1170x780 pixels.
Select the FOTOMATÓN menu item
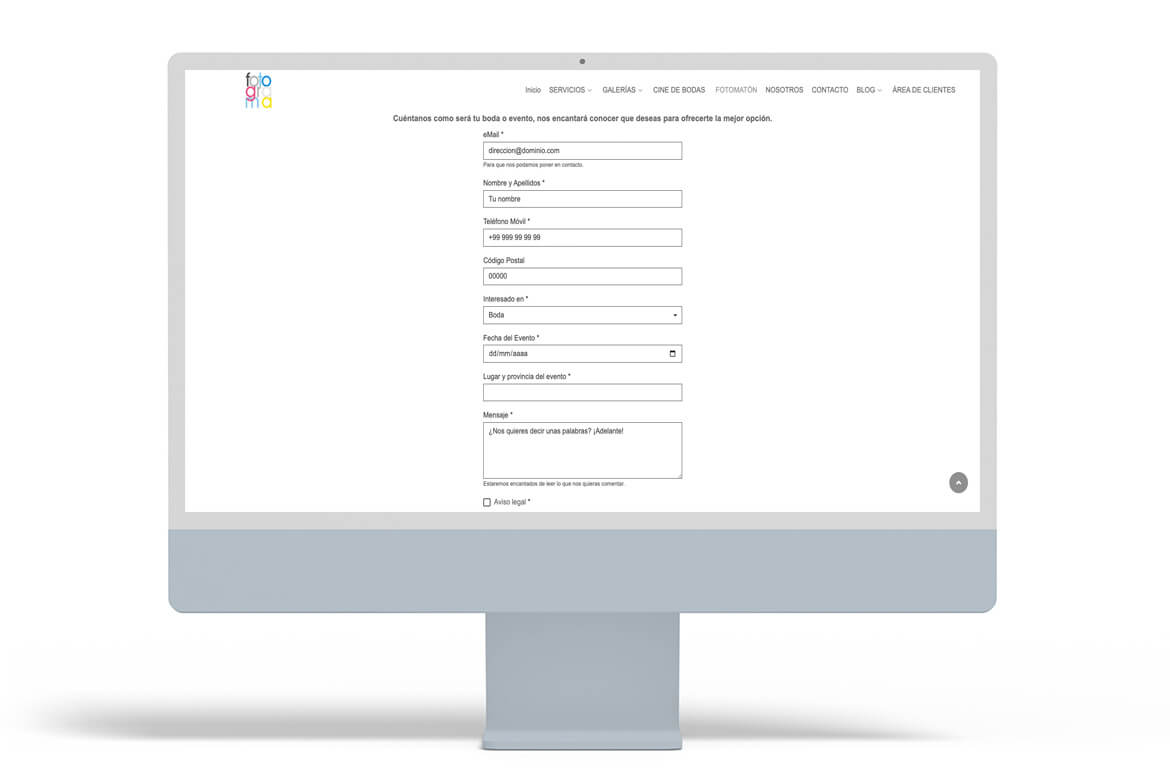[x=736, y=90]
